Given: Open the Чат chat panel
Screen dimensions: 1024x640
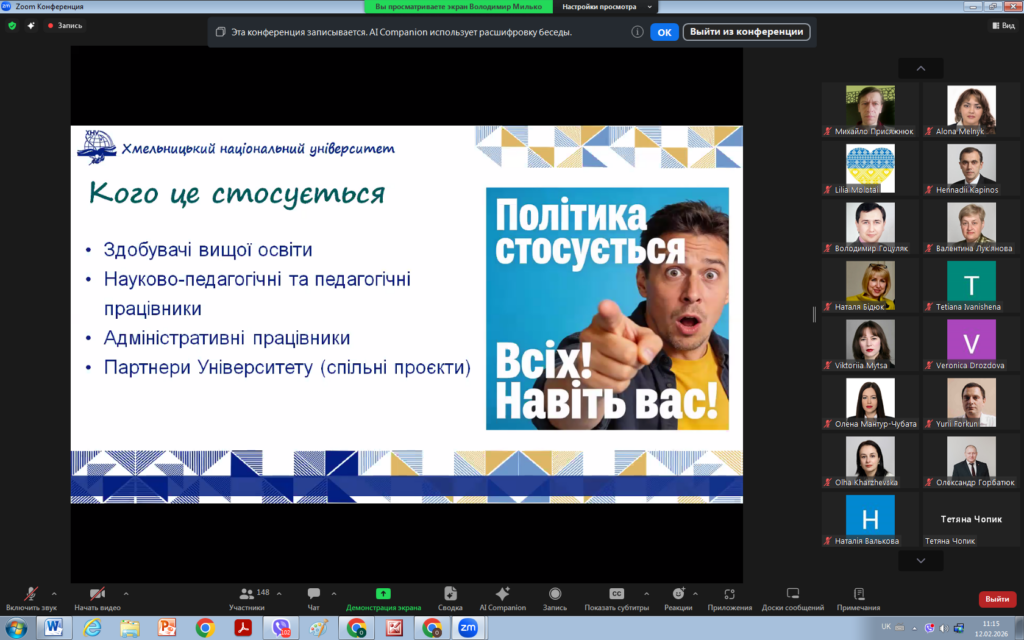Looking at the screenshot, I should point(314,594).
